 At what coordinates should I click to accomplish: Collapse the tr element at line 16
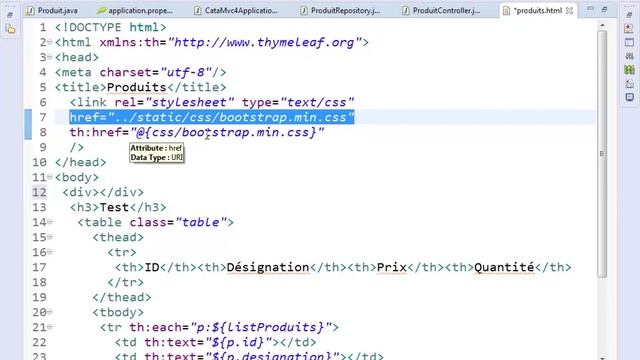50,252
